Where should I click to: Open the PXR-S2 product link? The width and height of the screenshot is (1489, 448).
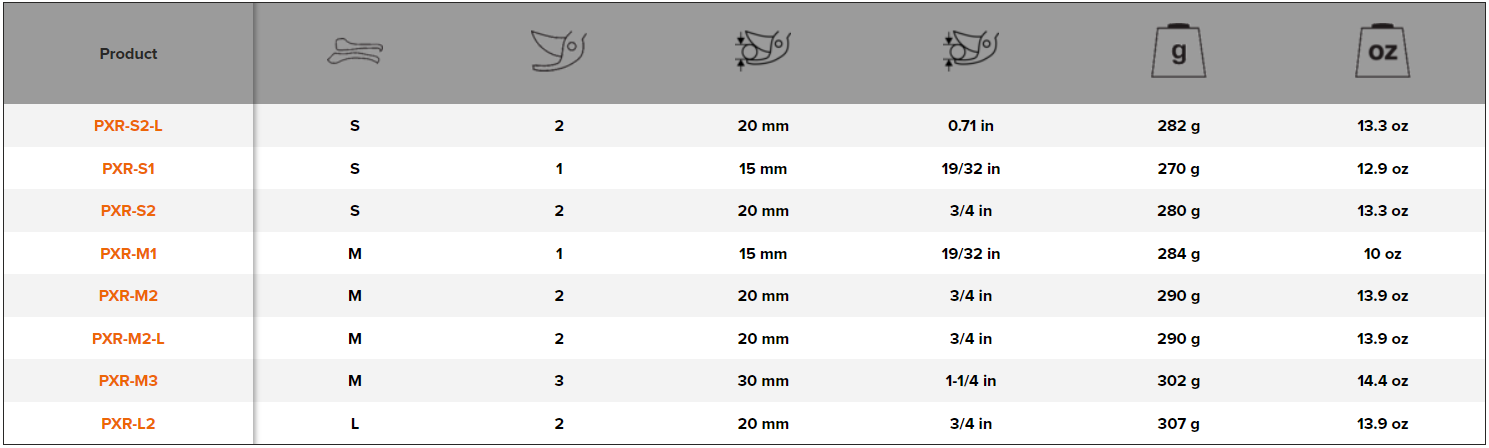(128, 211)
